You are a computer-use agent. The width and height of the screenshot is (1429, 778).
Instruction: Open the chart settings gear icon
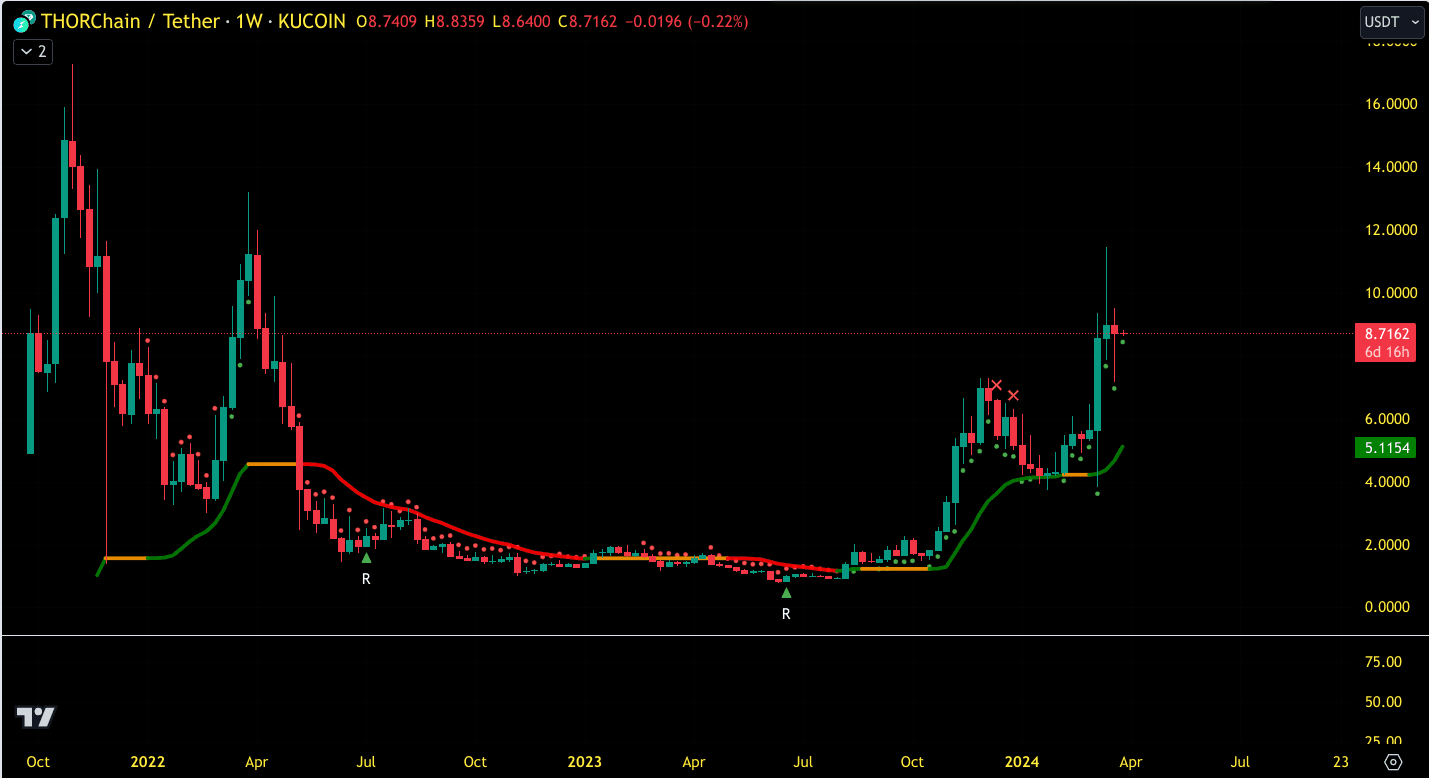1393,762
